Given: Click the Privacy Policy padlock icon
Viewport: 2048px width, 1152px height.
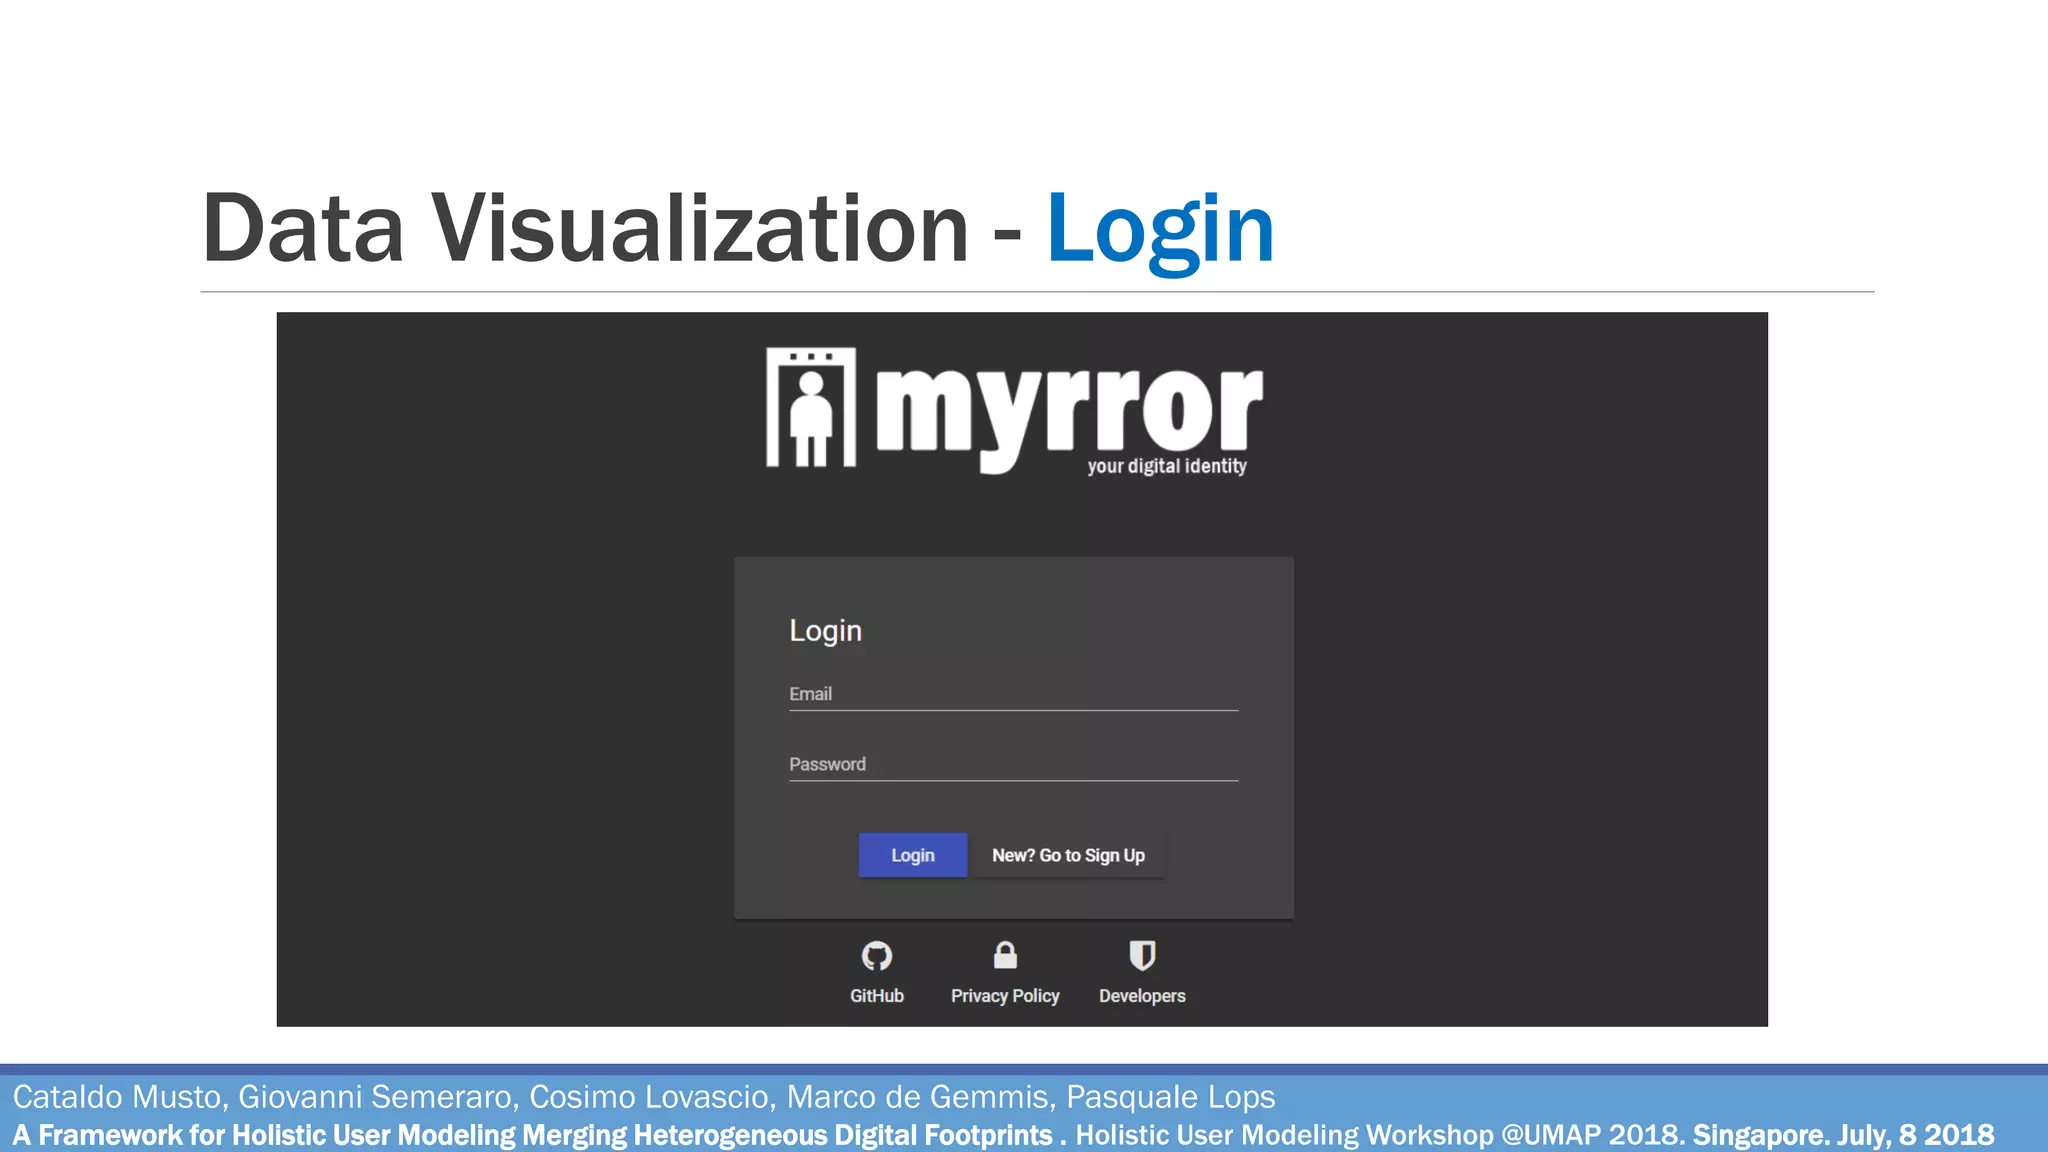Looking at the screenshot, I should click(x=1005, y=955).
